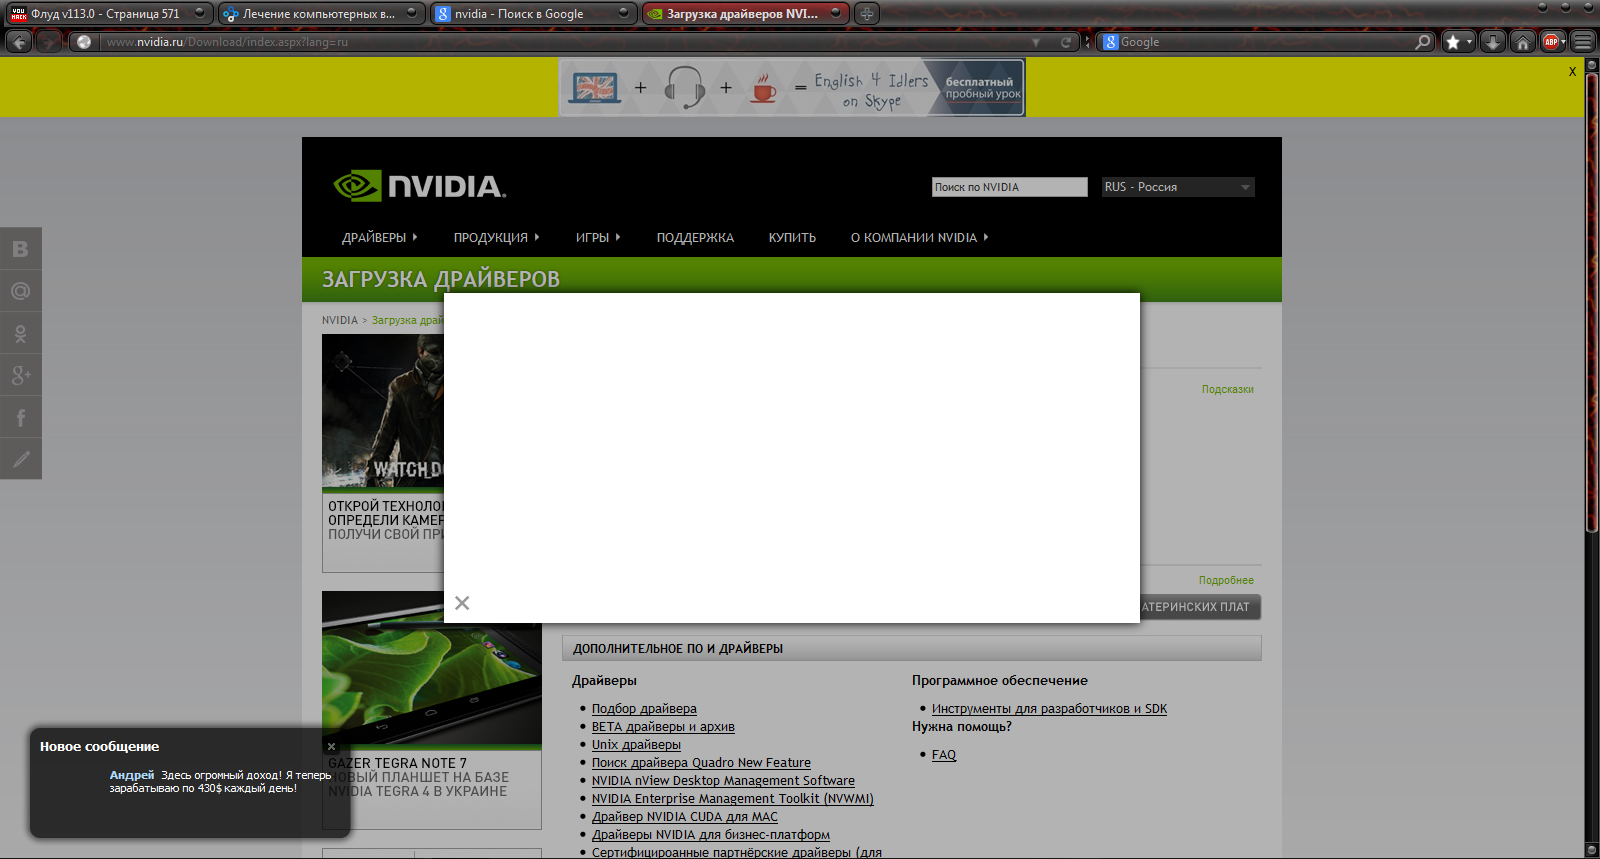Click the NVIDIA logo
The width and height of the screenshot is (1600, 859).
pos(420,186)
